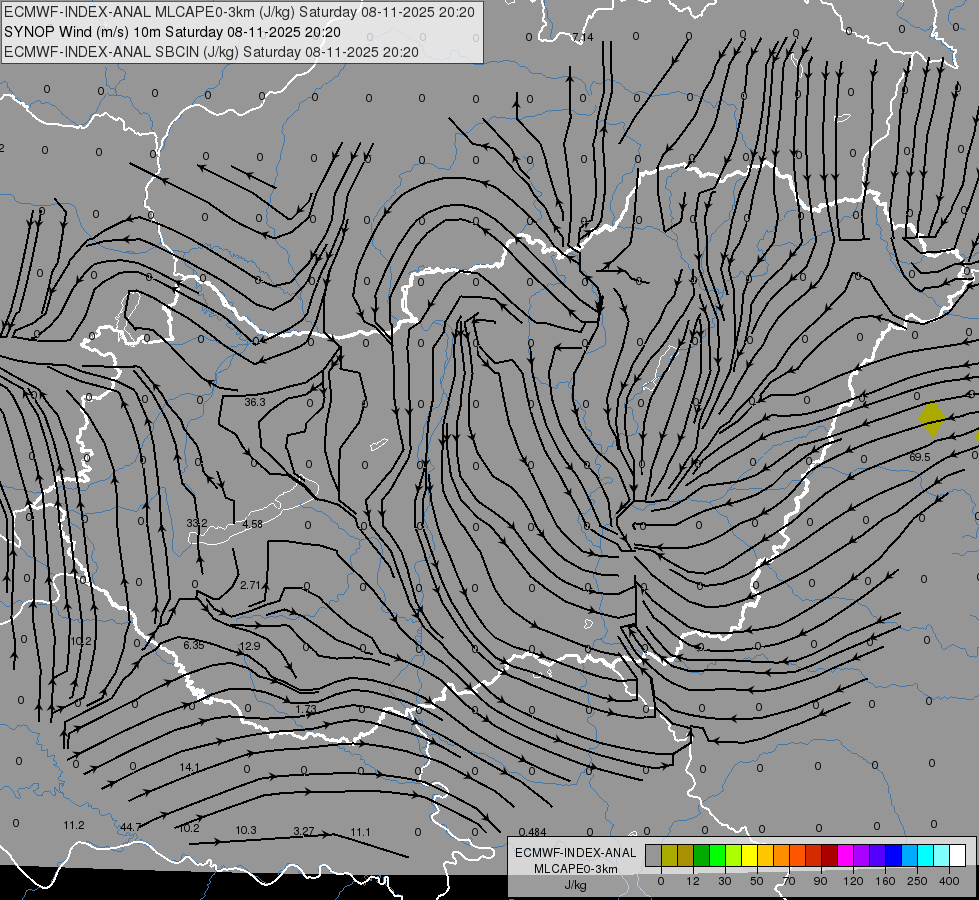The image size is (979, 900).
Task: Select the 30 tick label on legend scale
Action: click(x=724, y=881)
